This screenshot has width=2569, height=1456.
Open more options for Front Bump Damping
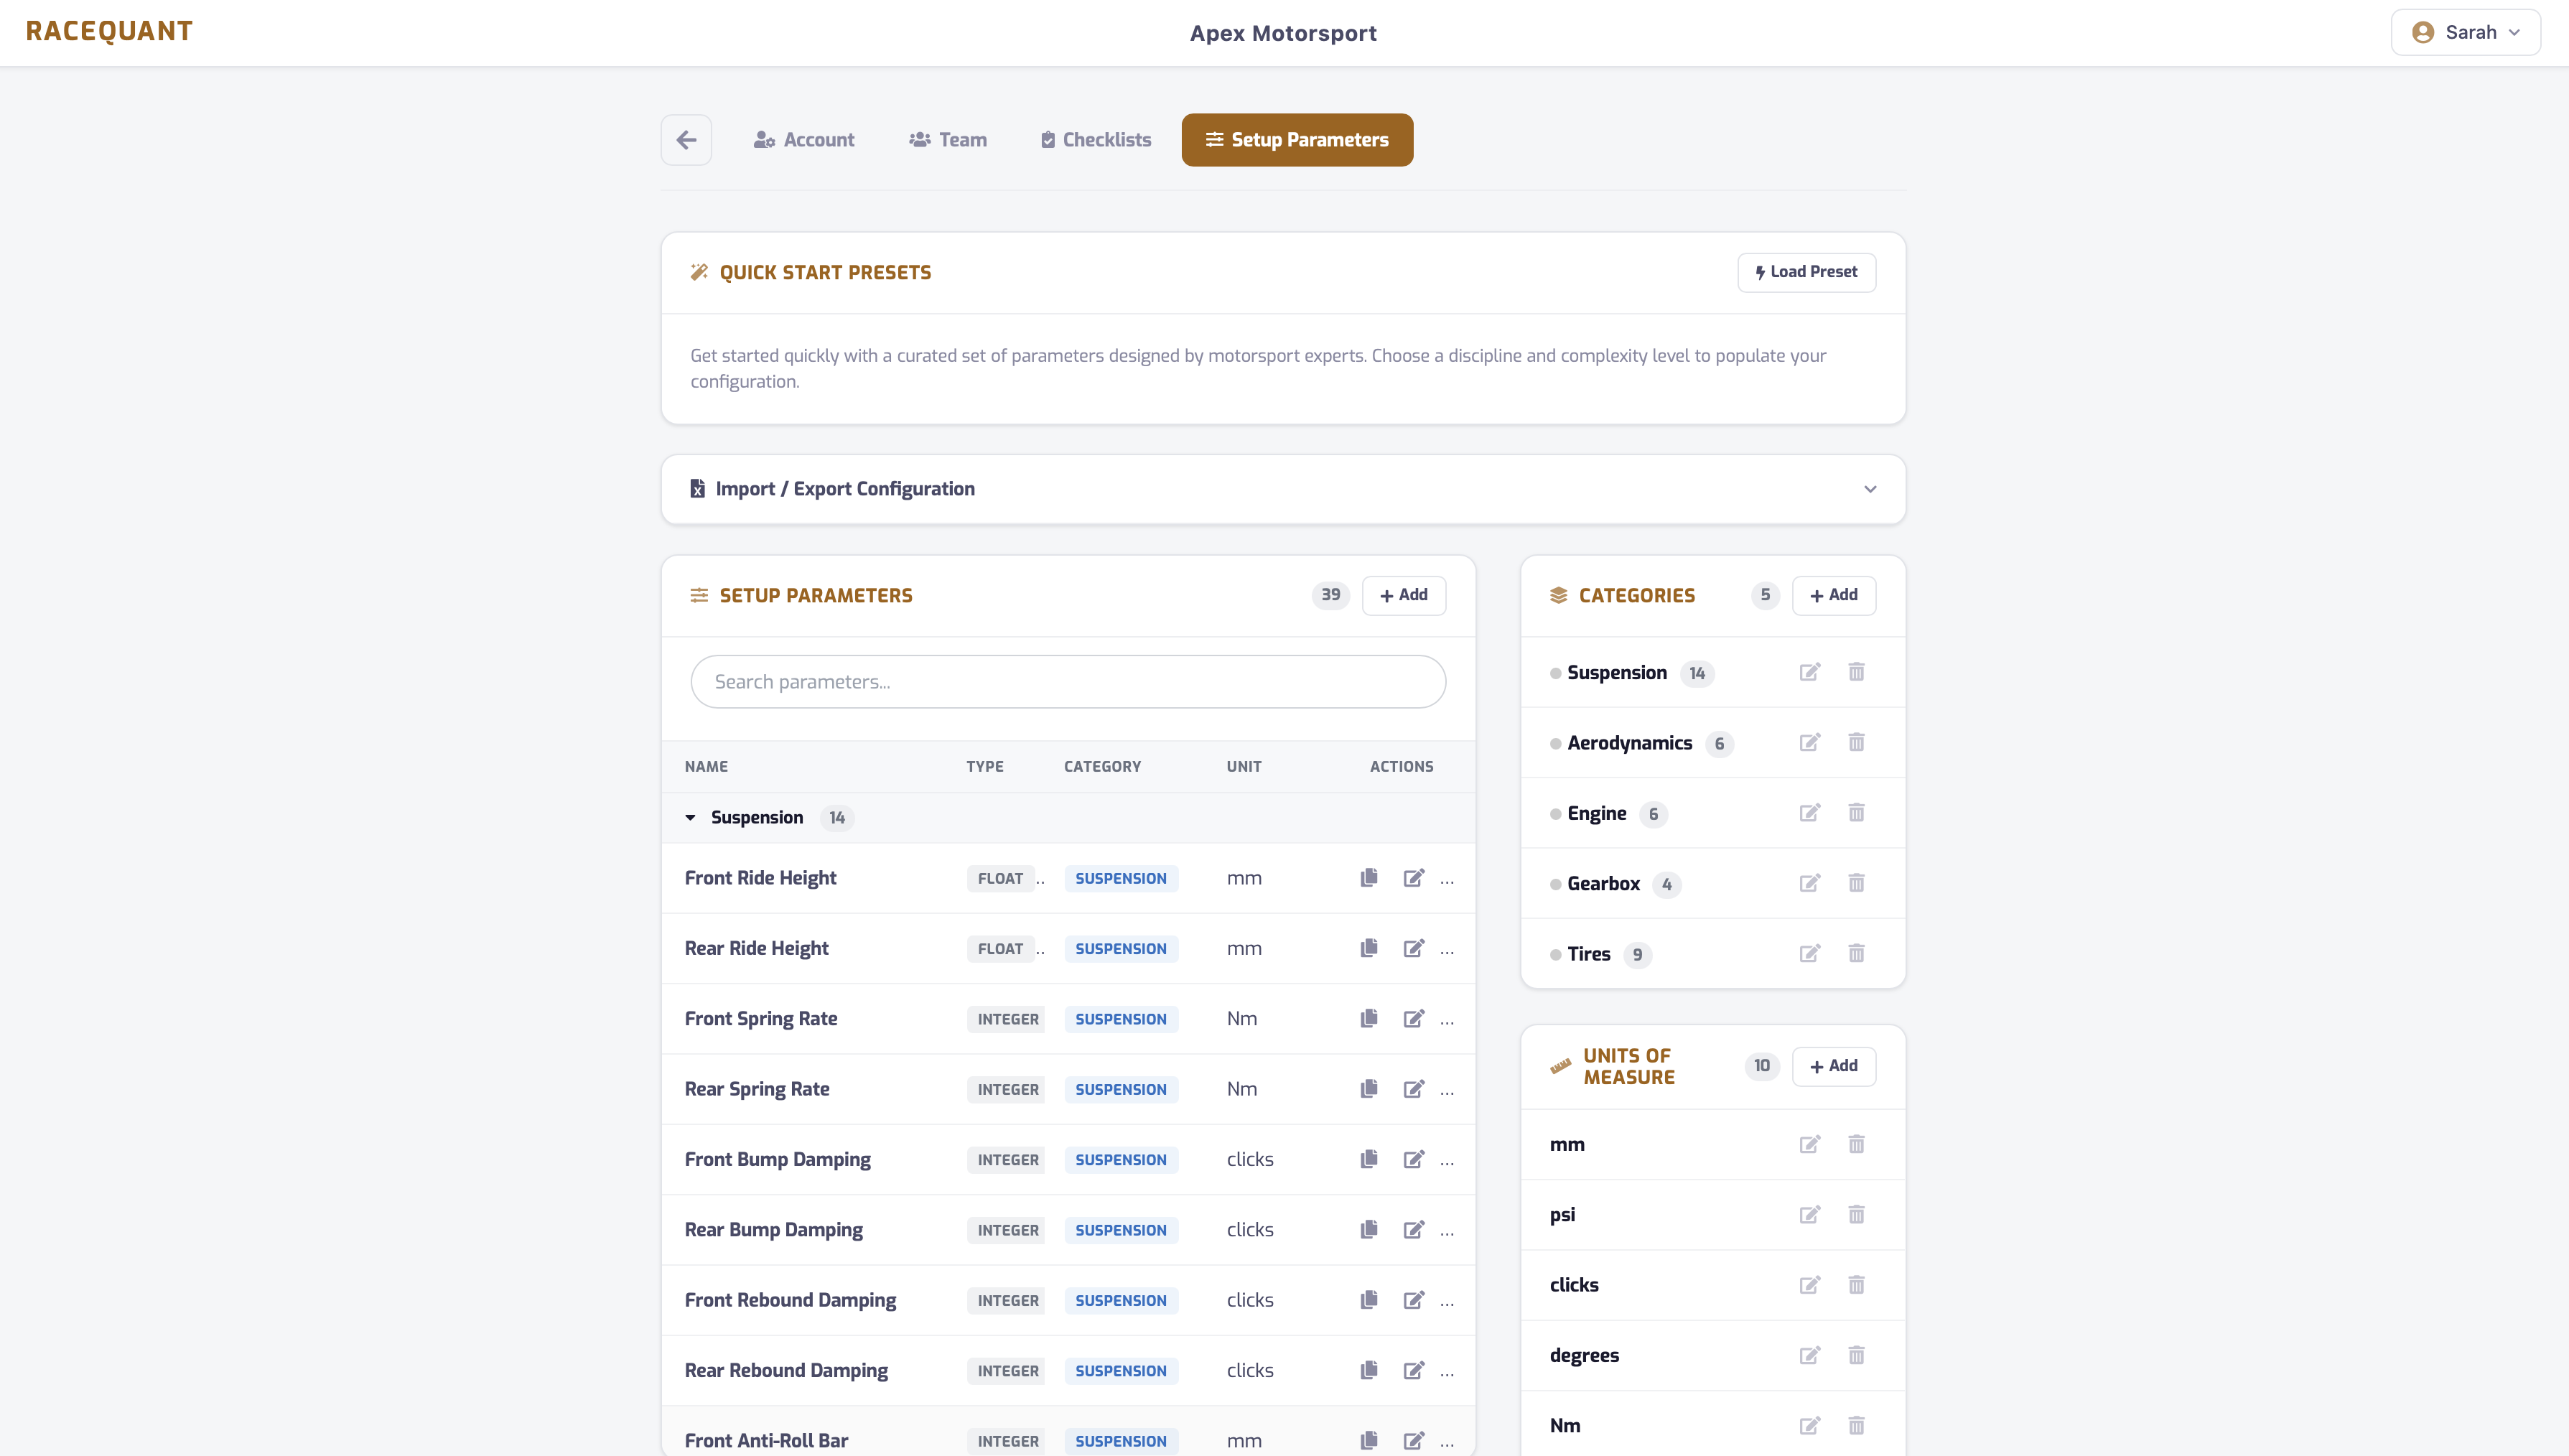pyautogui.click(x=1447, y=1161)
